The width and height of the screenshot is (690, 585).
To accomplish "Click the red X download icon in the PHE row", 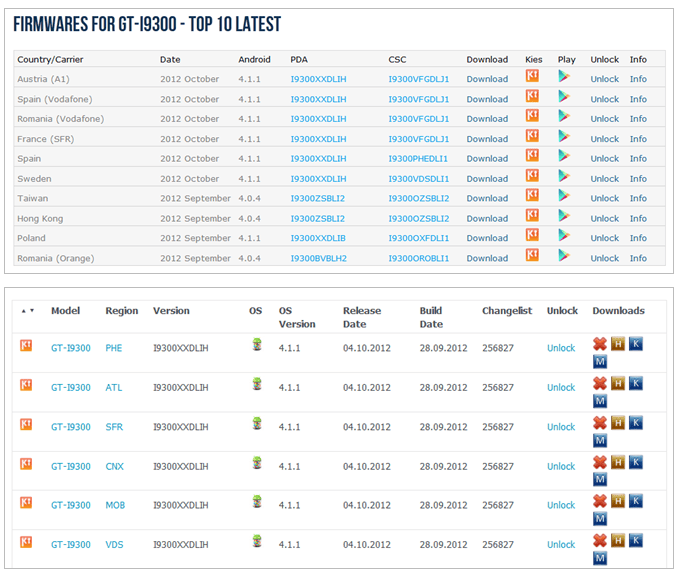I will [600, 344].
